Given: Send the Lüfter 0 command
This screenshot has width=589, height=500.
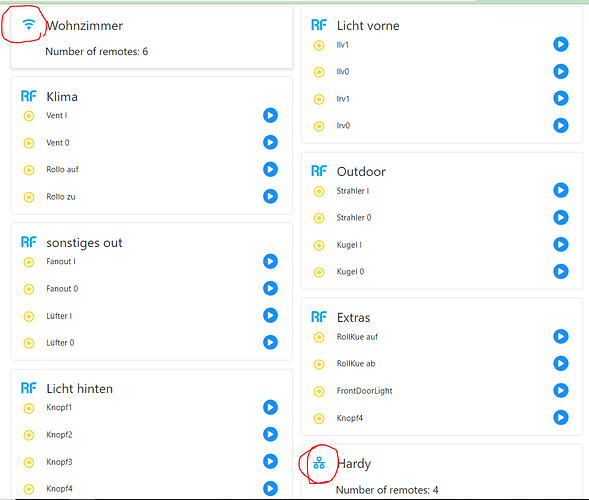Looking at the screenshot, I should coord(270,342).
